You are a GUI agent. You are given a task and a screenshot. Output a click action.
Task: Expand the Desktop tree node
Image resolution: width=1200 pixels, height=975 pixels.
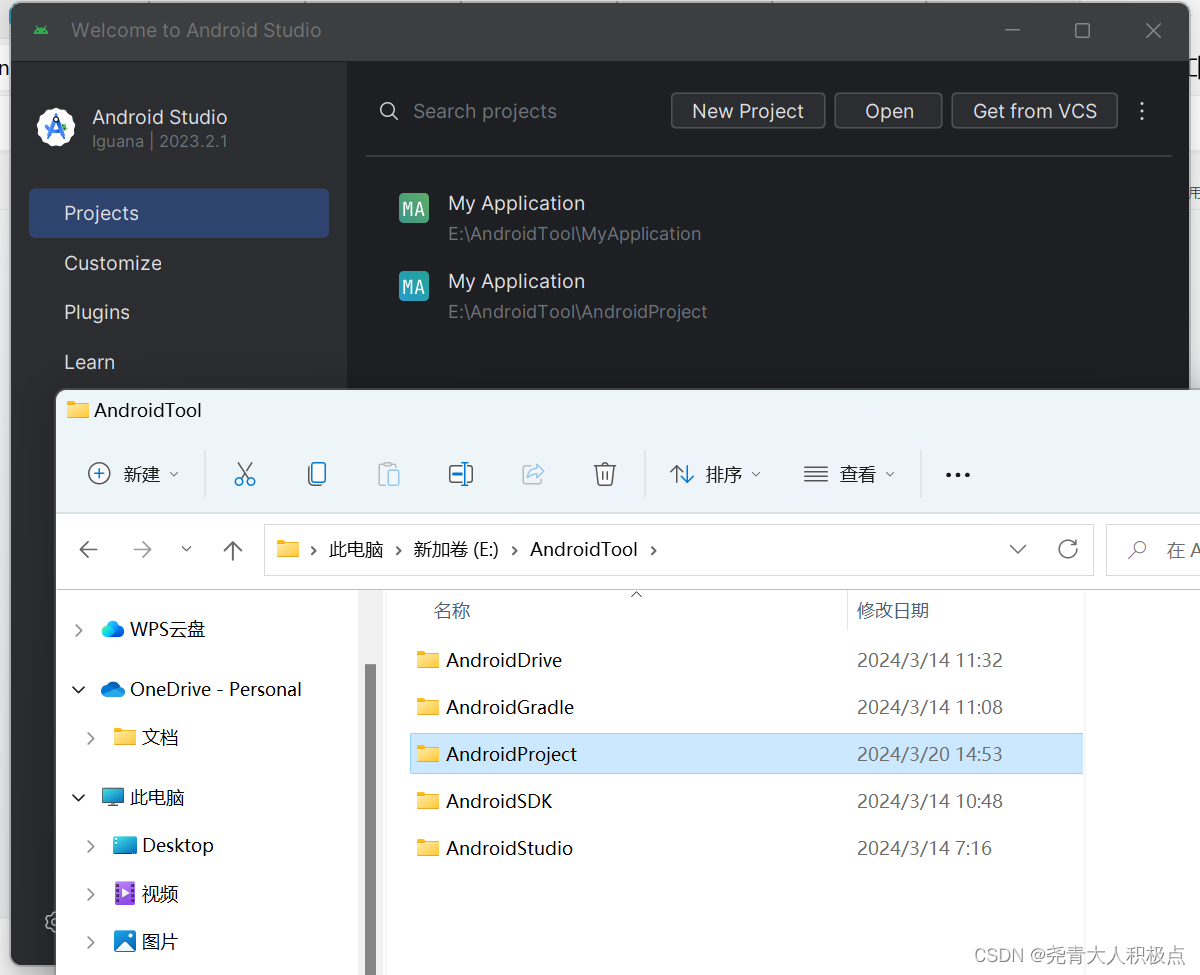coord(91,845)
